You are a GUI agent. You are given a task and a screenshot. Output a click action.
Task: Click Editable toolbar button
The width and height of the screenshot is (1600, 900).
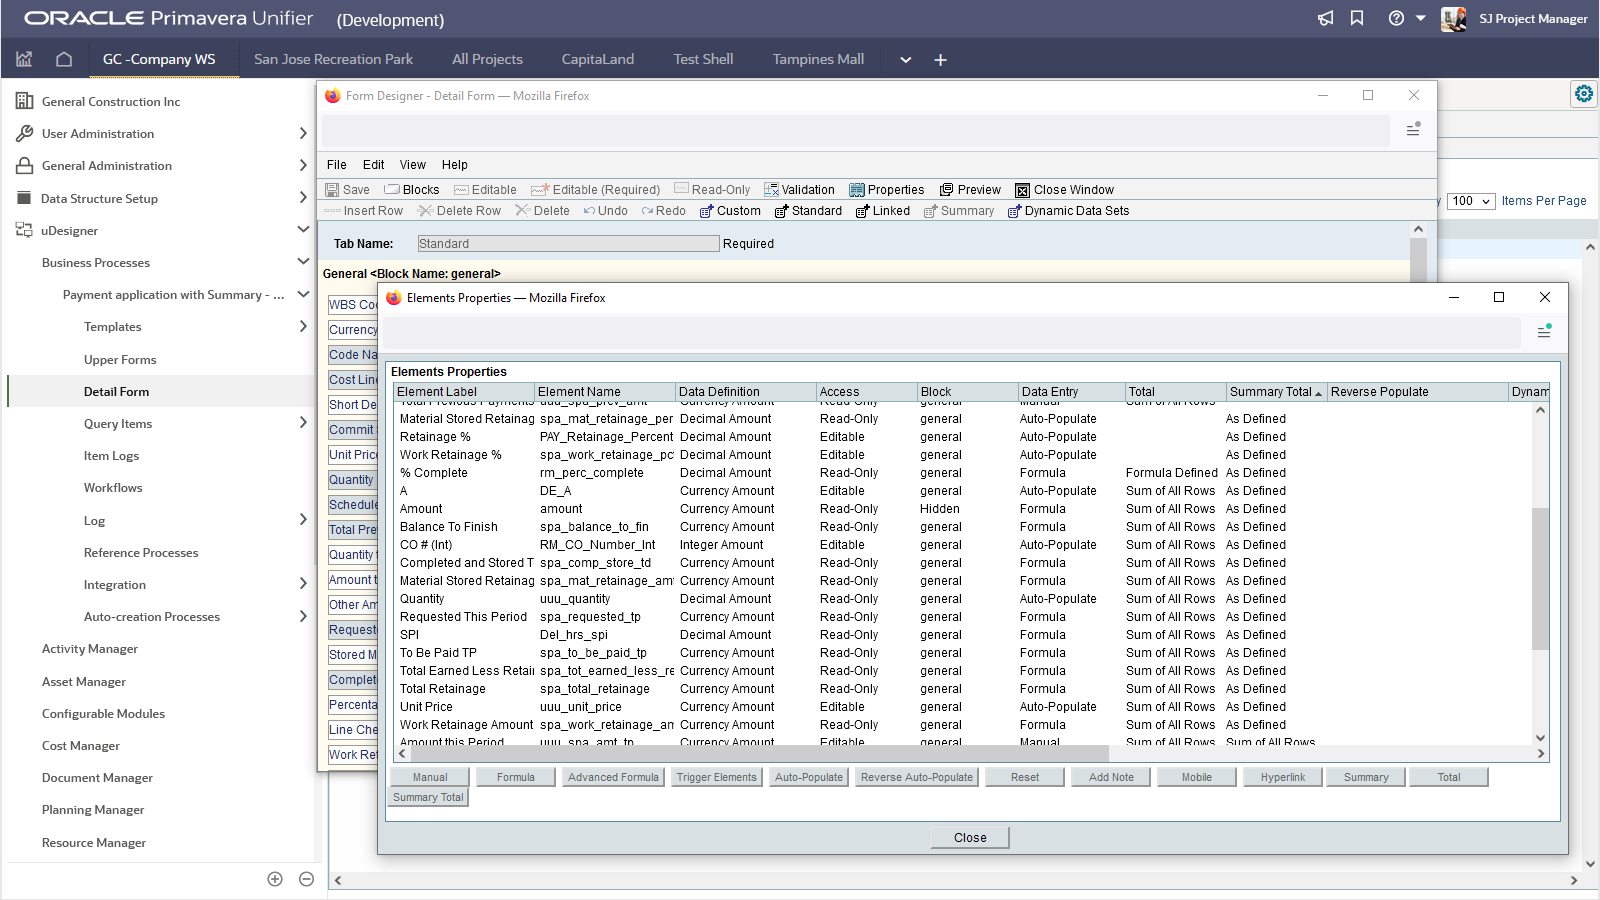click(x=485, y=190)
